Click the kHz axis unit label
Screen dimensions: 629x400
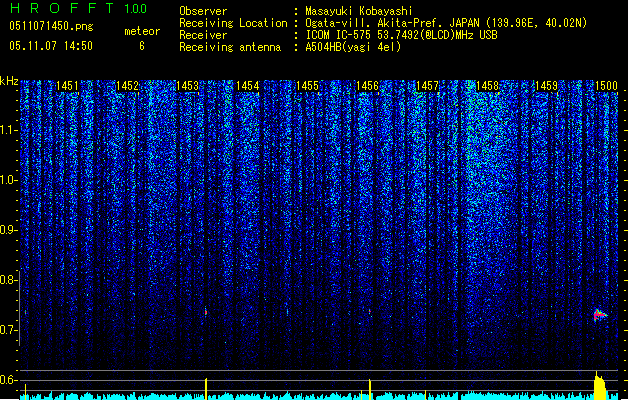click(9, 81)
